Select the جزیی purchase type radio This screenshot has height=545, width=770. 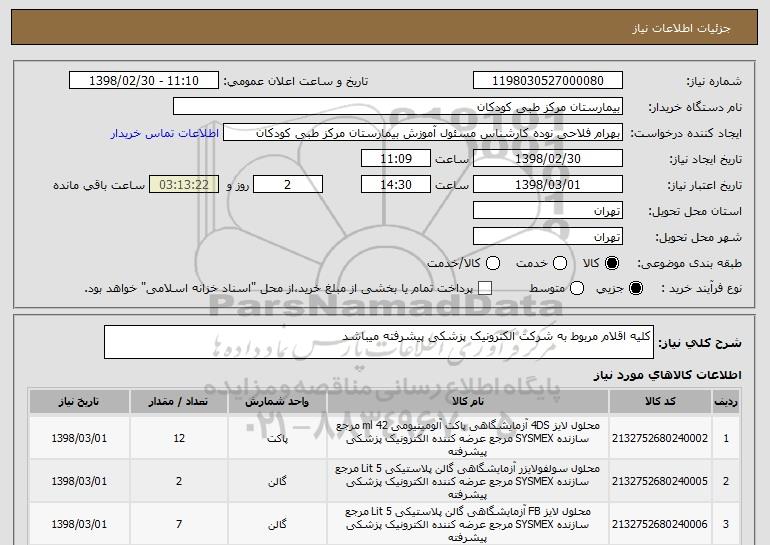635,288
